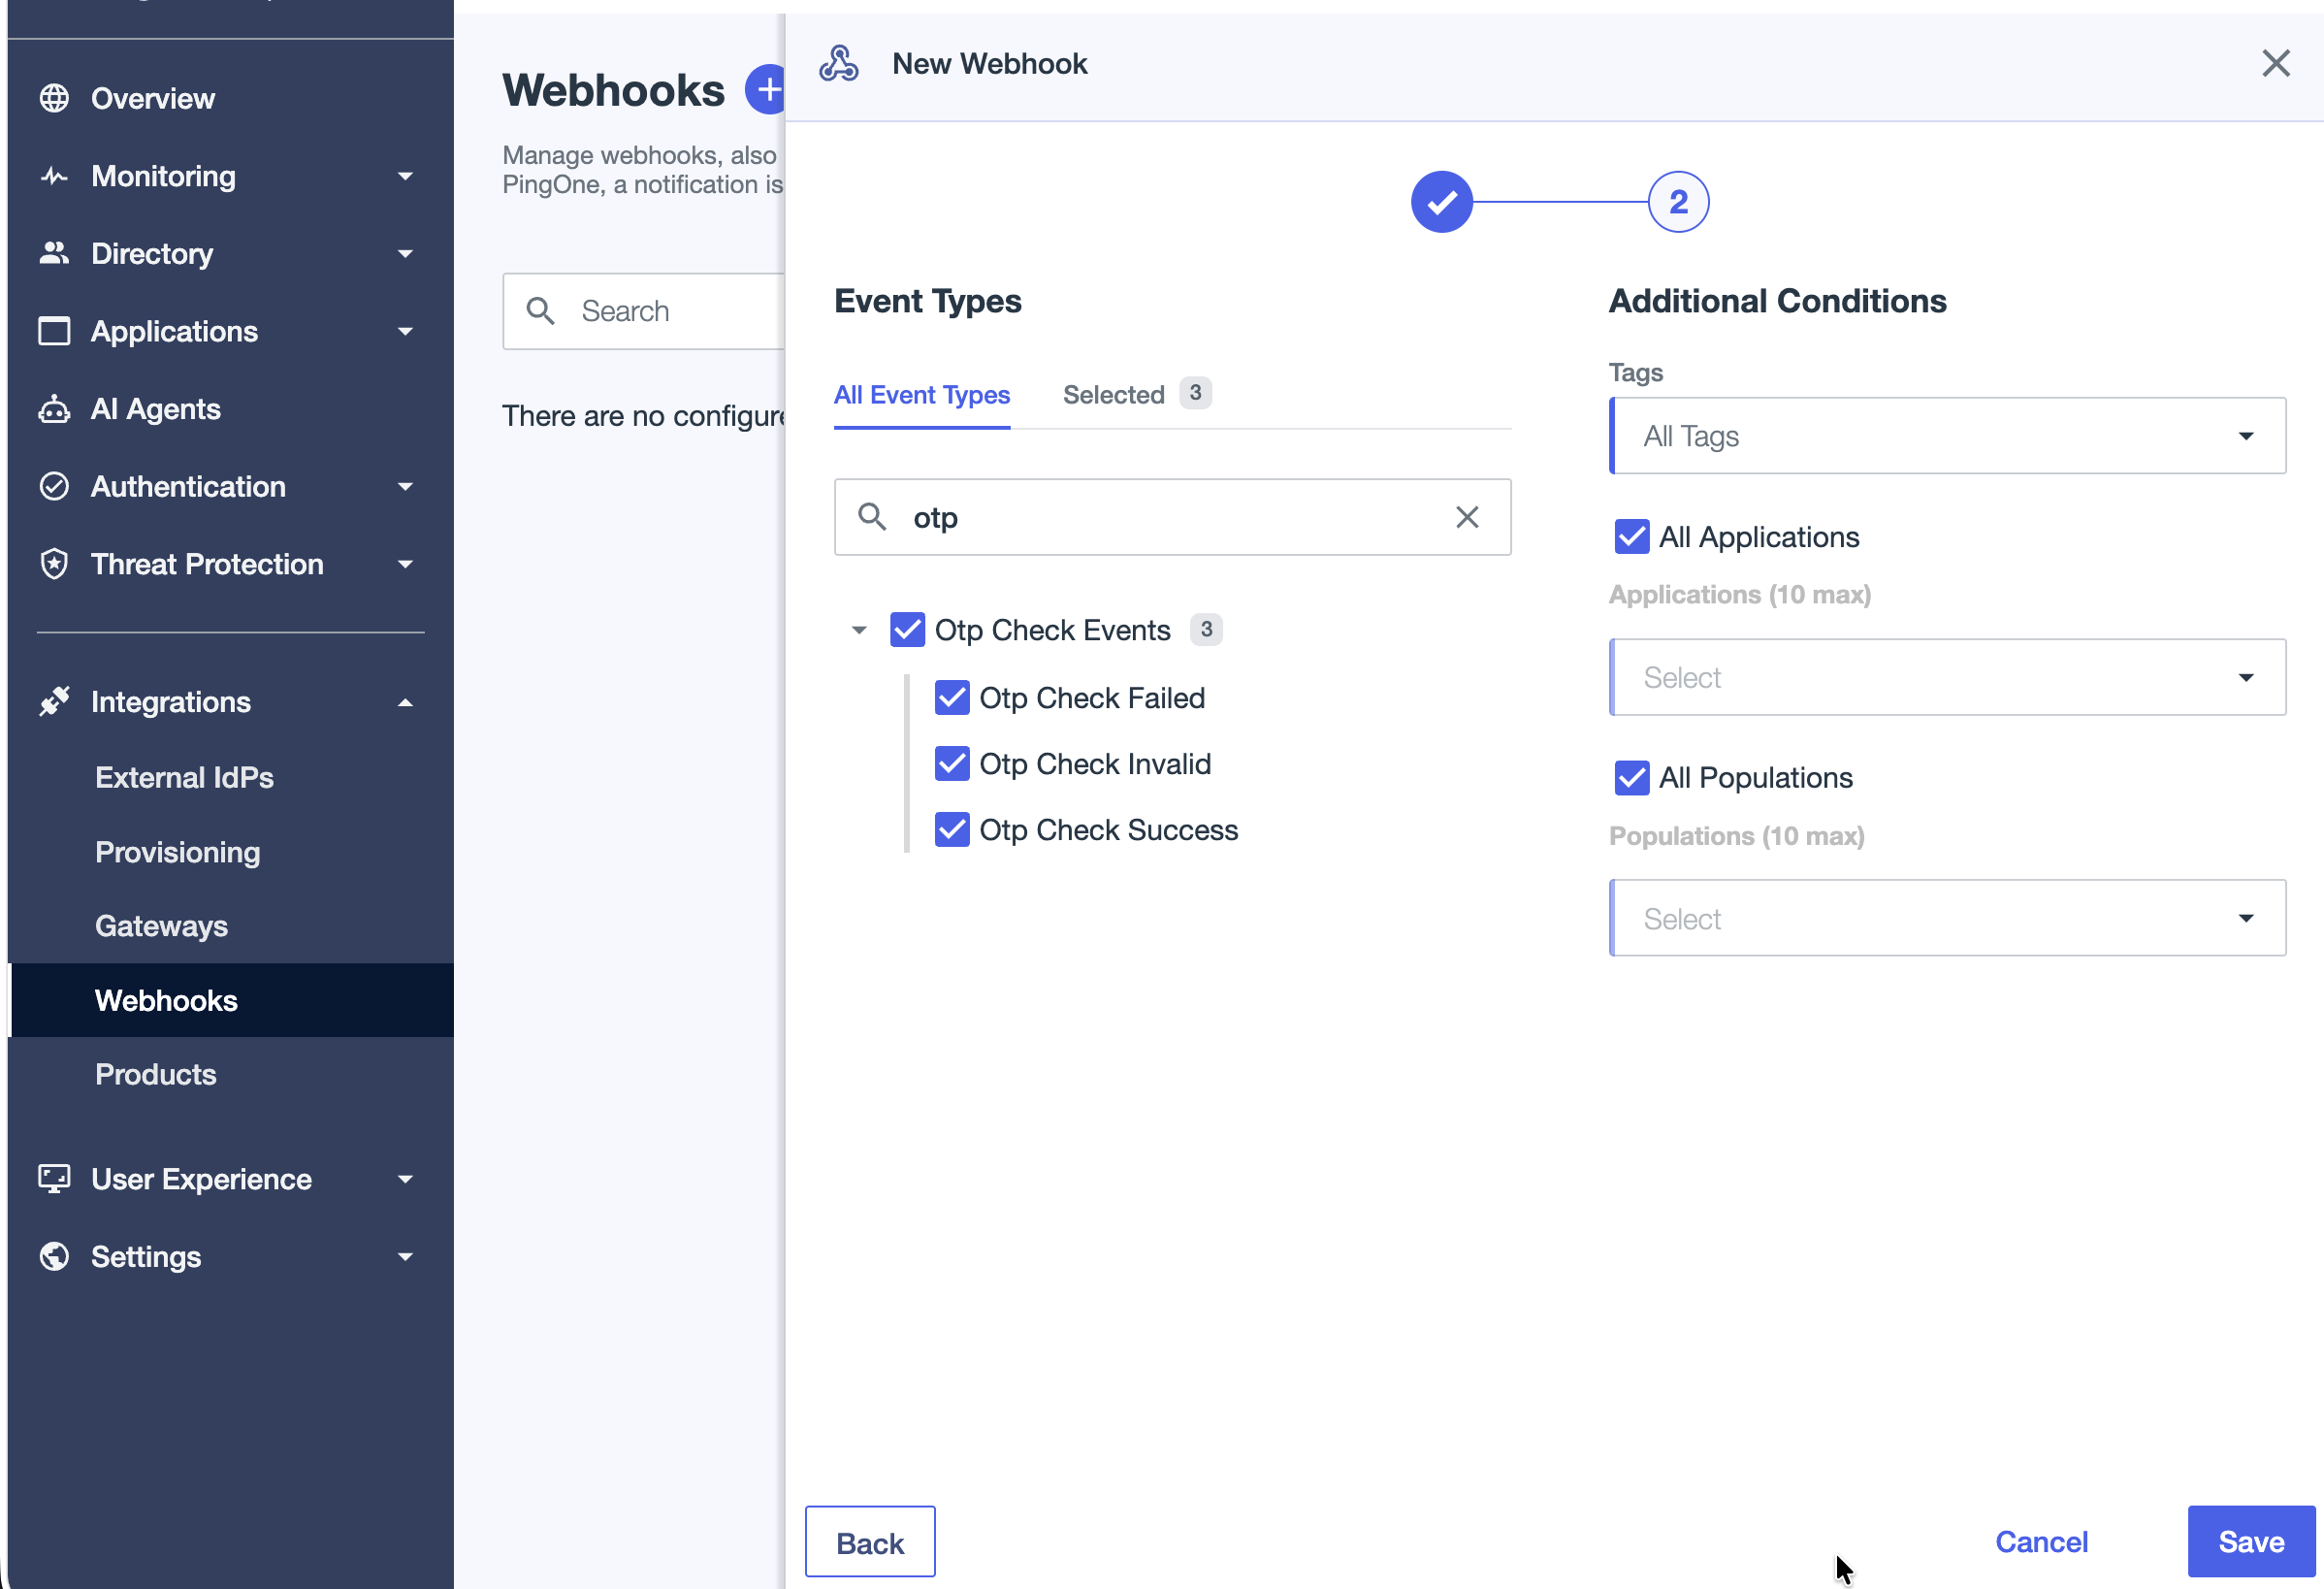Uncheck the Otp Check Failed checkbox
The image size is (2324, 1589).
pos(952,698)
